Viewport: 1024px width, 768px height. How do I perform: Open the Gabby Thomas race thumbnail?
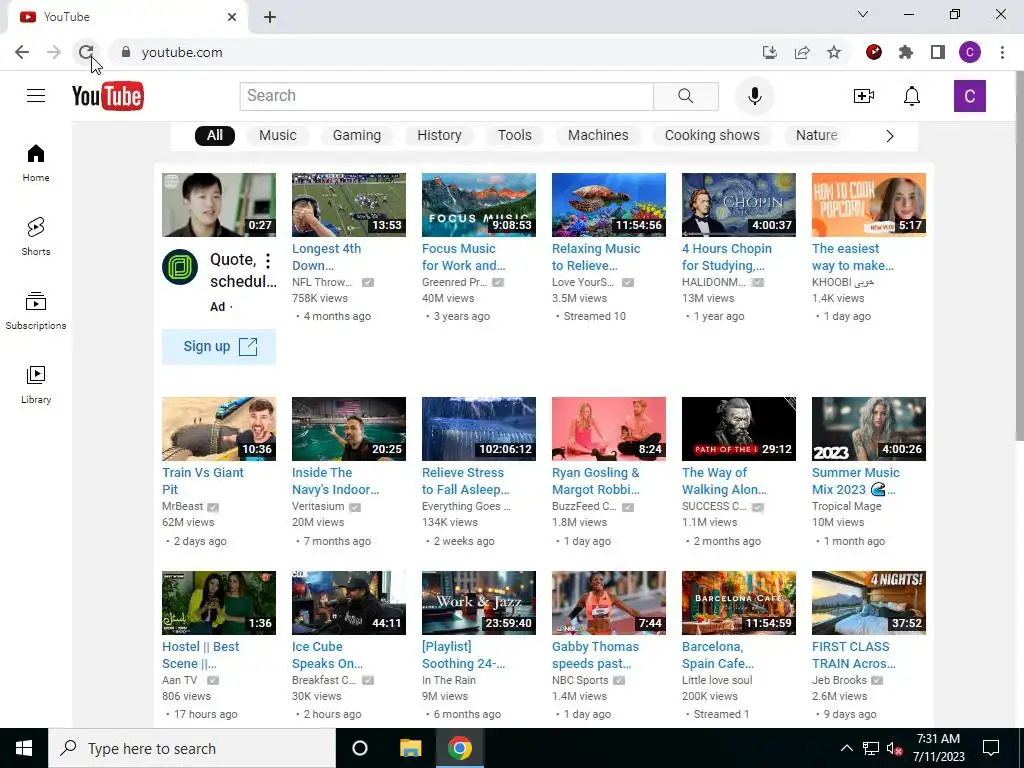(x=609, y=603)
